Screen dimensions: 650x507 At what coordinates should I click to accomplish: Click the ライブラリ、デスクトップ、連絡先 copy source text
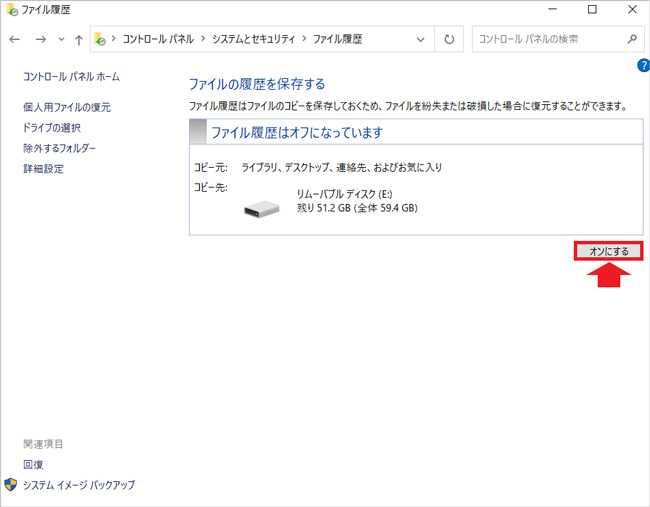(342, 167)
